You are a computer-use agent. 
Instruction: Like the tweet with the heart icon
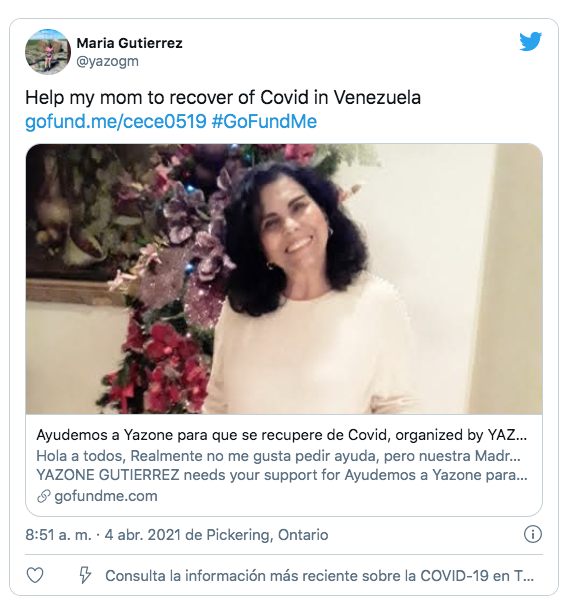click(x=35, y=575)
